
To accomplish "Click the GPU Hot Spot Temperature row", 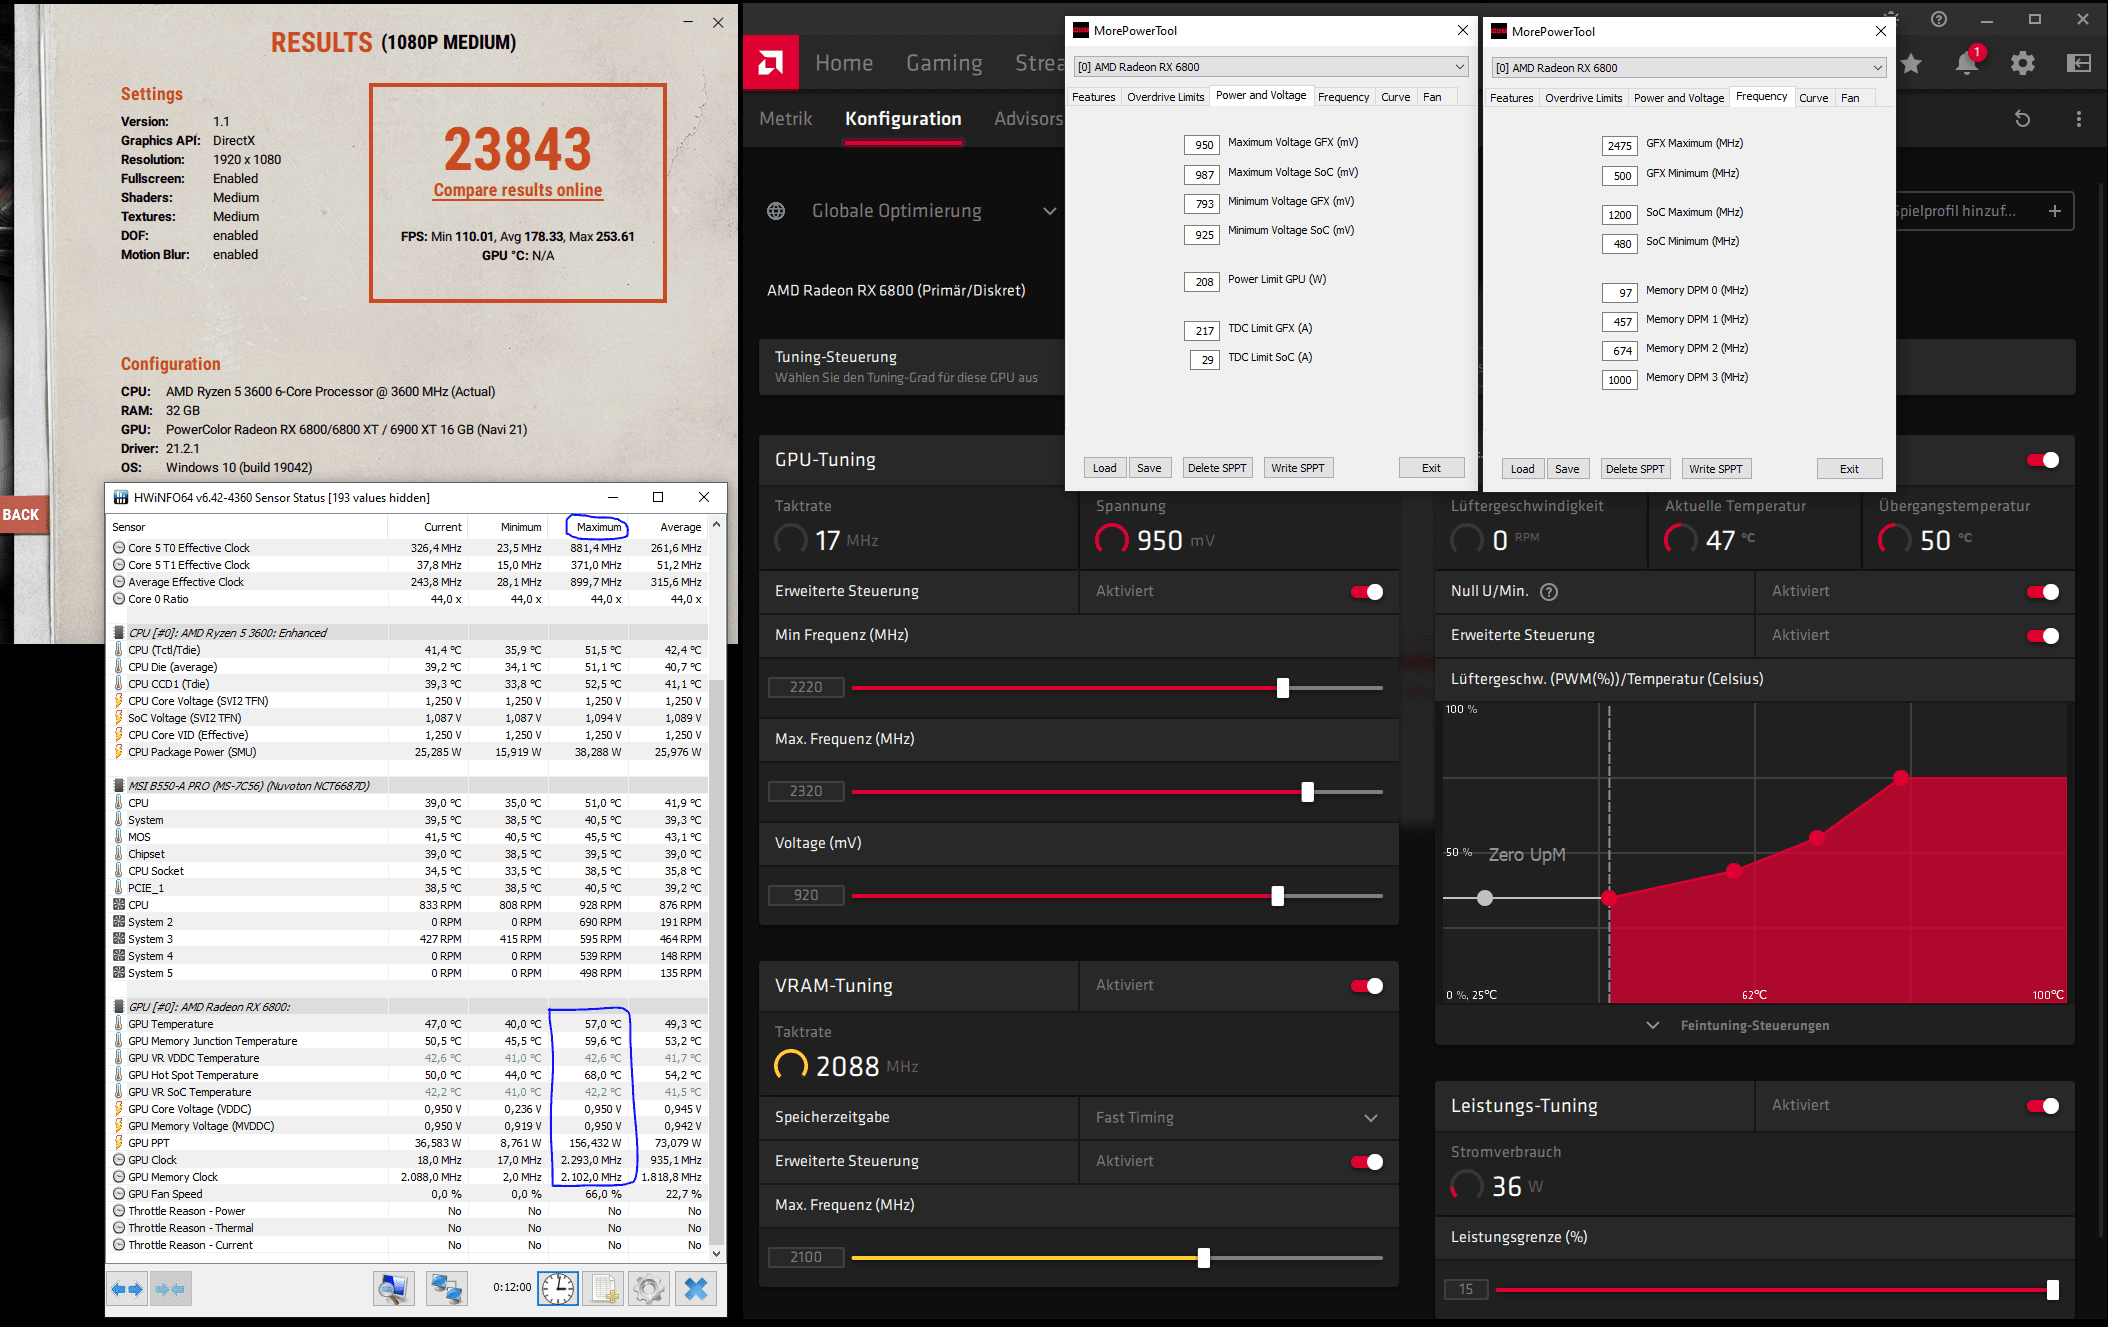I will tap(407, 1075).
